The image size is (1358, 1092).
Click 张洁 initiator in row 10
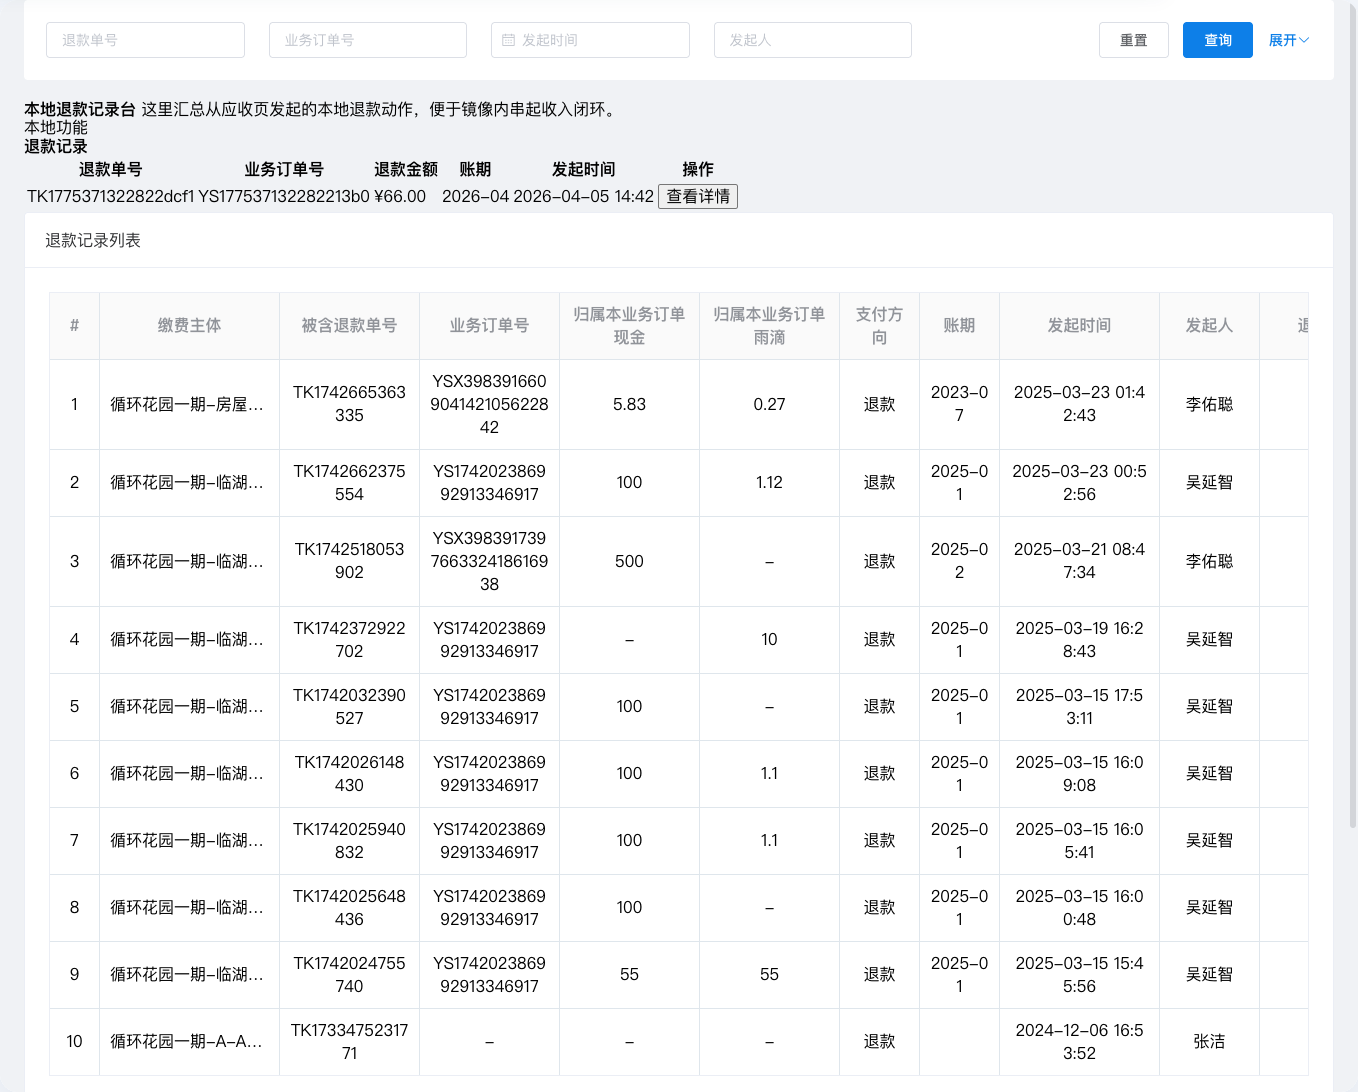coord(1209,1042)
